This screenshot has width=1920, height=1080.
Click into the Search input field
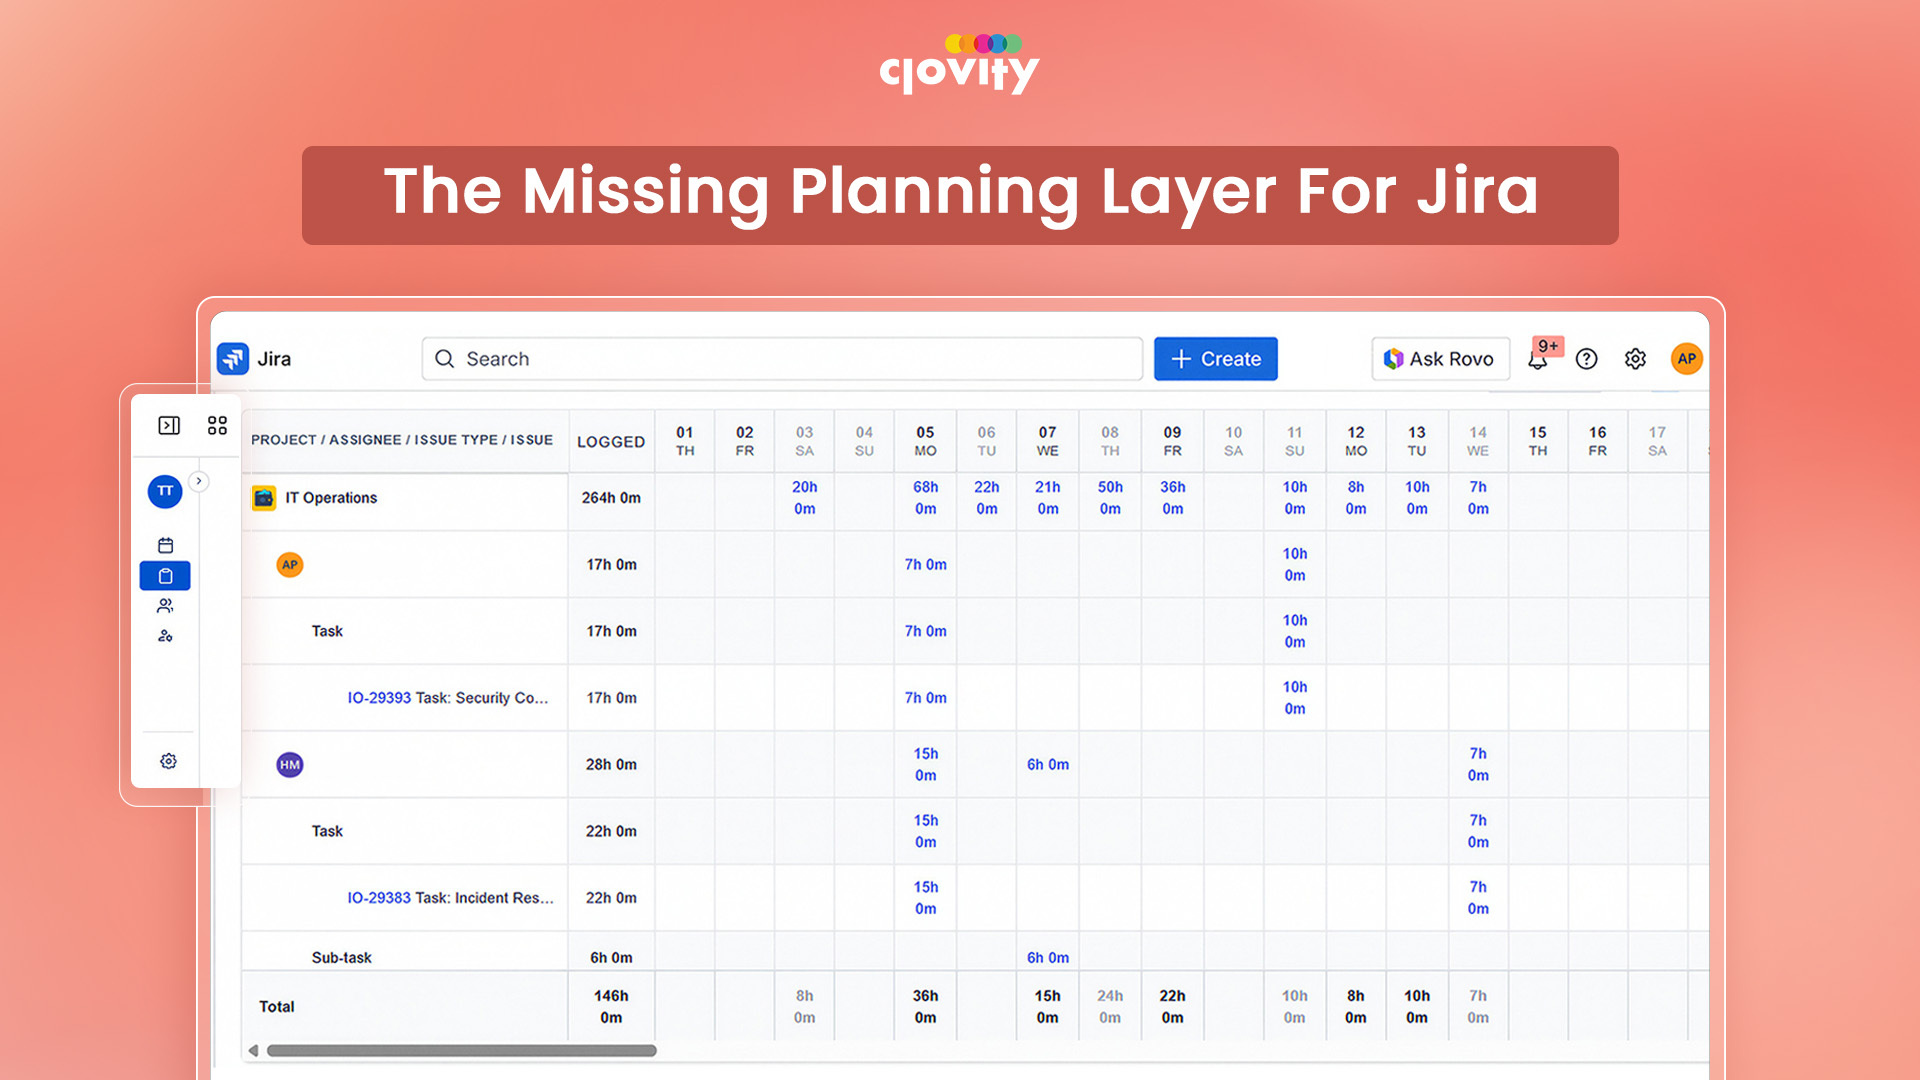coord(782,359)
